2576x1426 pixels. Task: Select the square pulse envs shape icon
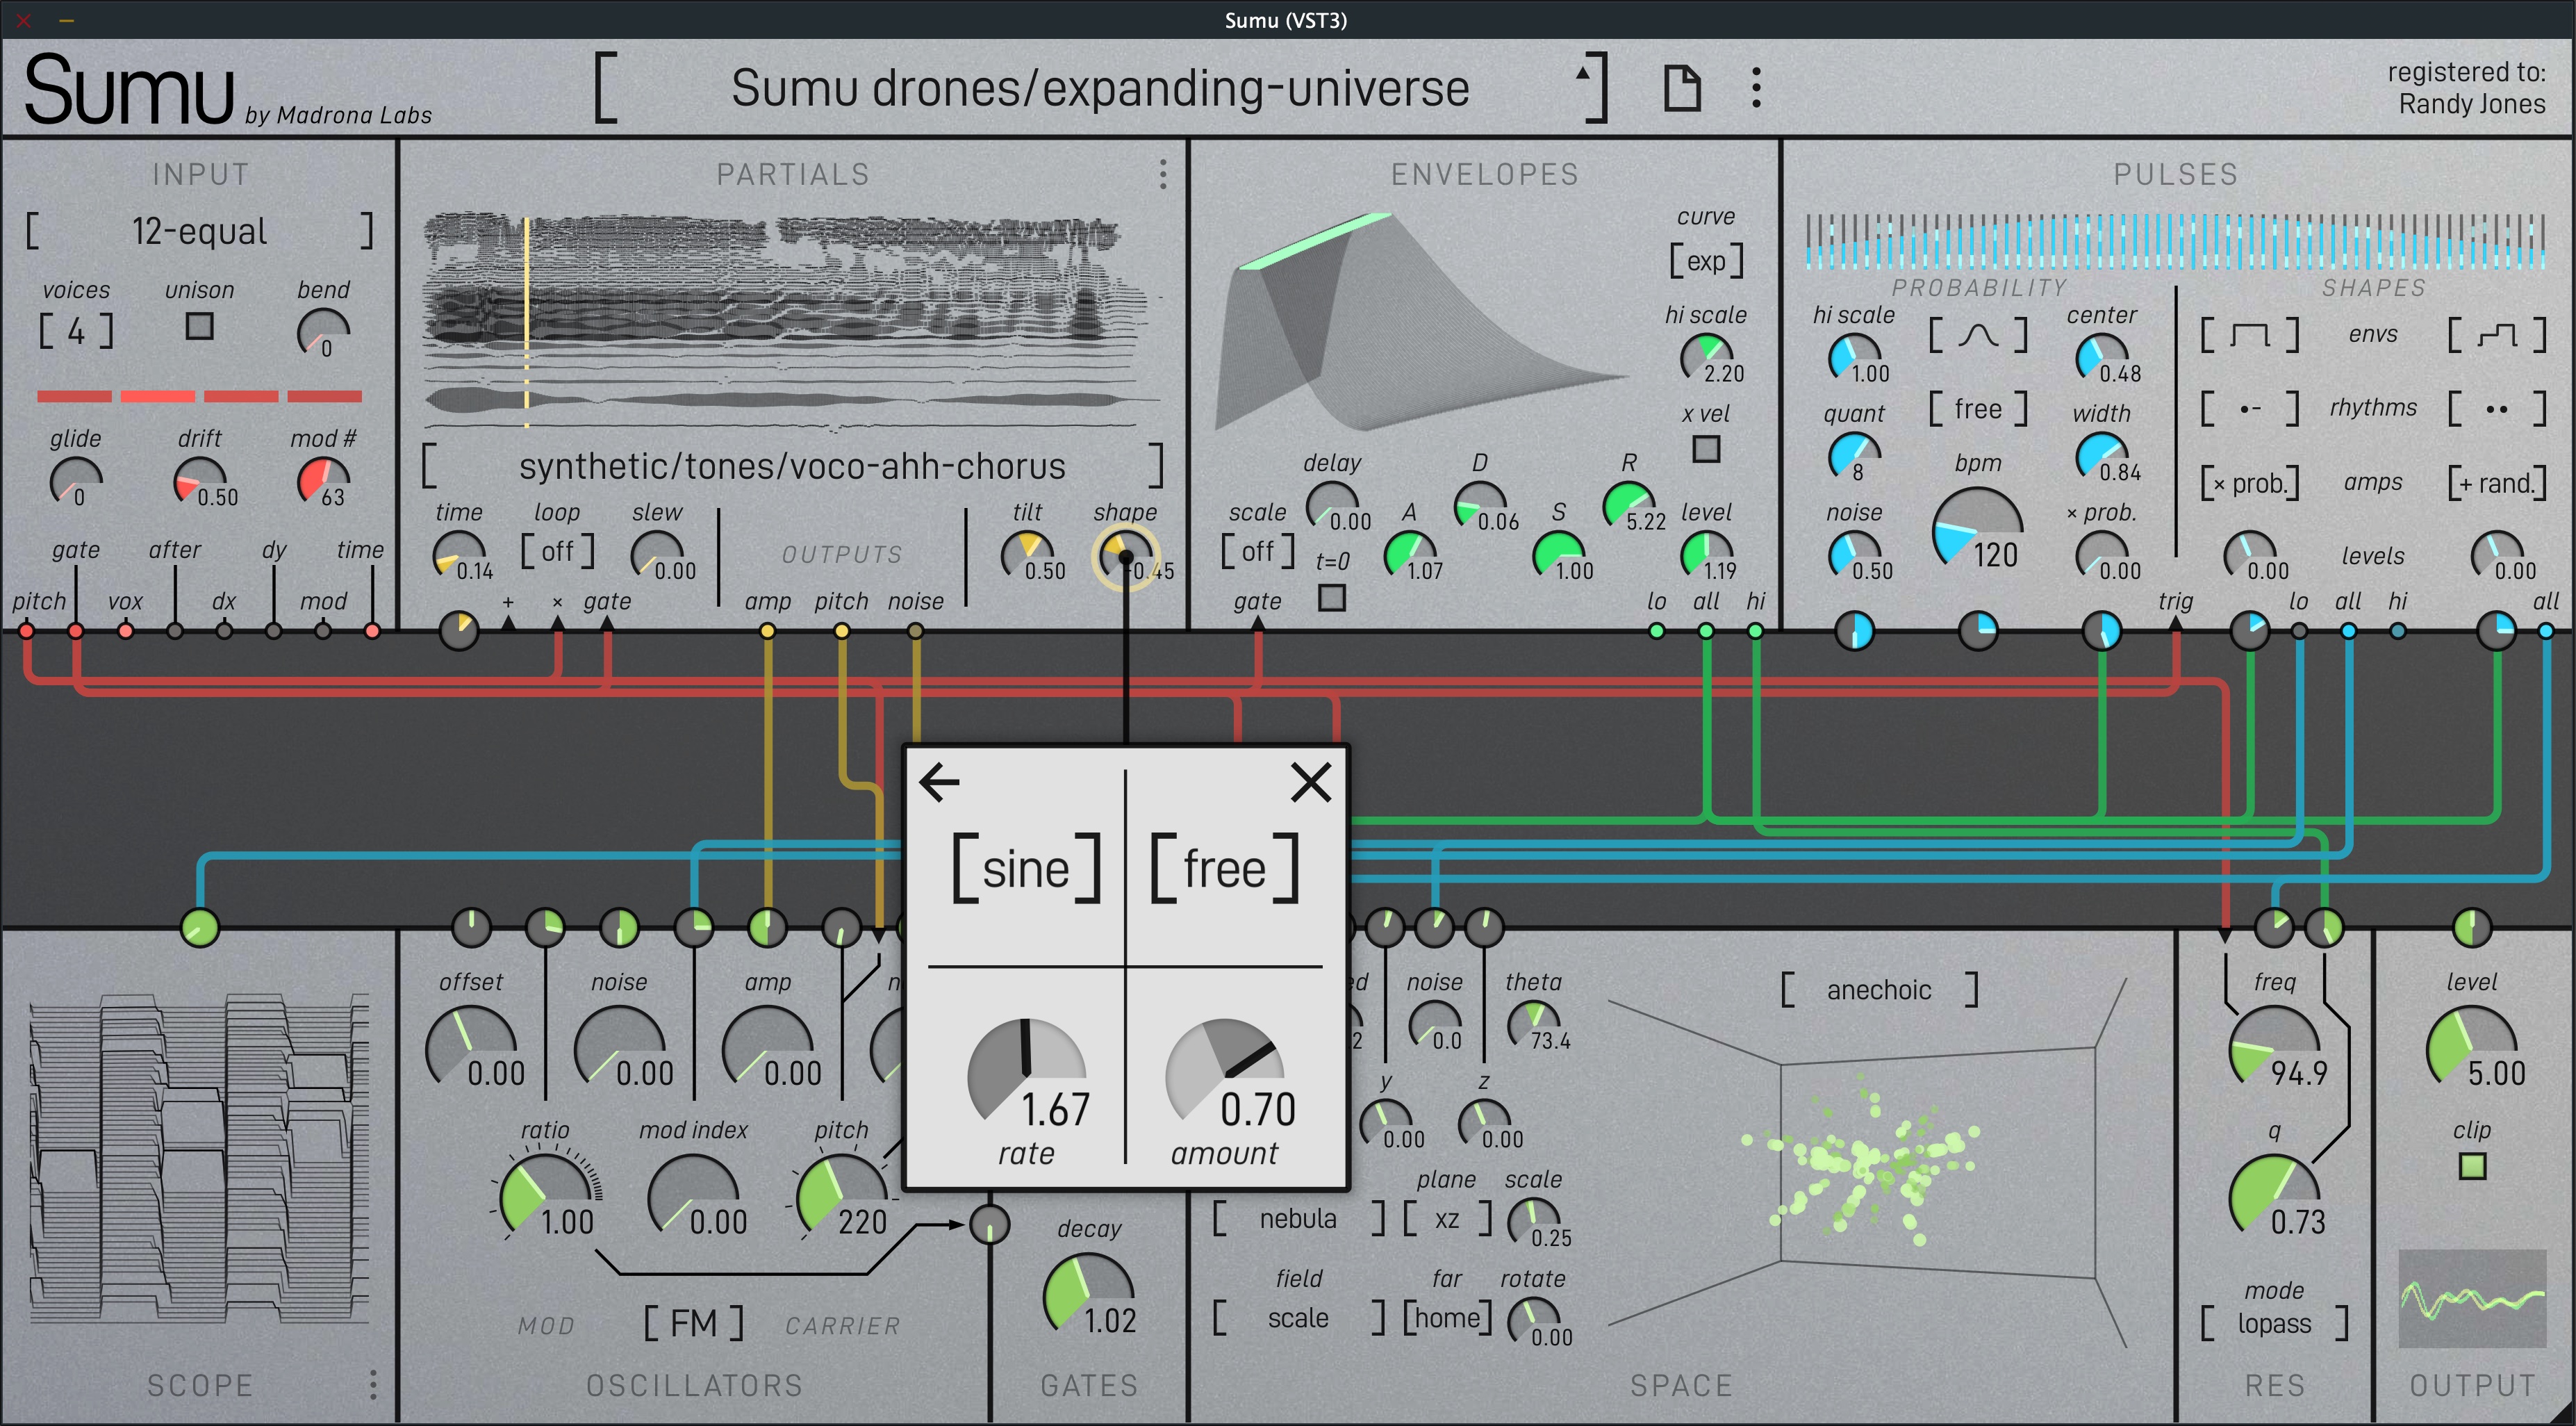coord(2250,335)
